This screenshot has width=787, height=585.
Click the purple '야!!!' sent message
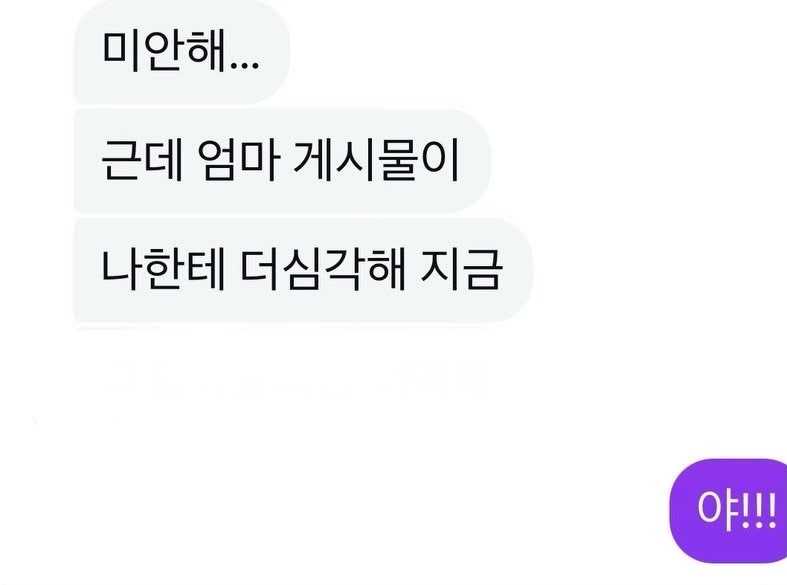click(728, 511)
